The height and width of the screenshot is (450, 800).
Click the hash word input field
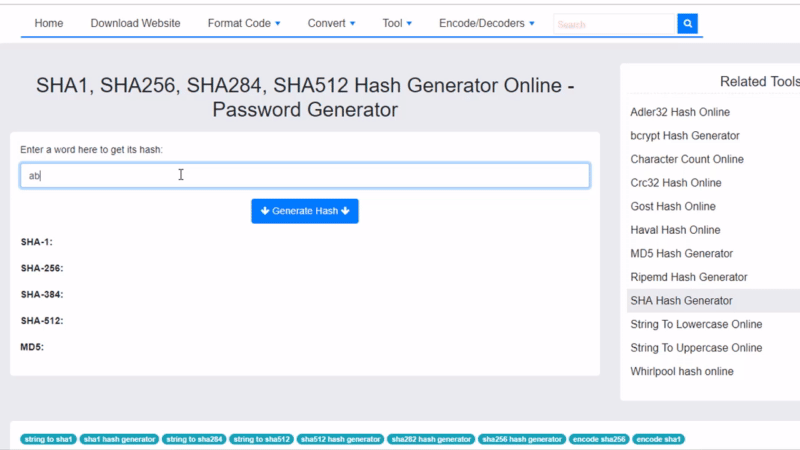coord(304,175)
